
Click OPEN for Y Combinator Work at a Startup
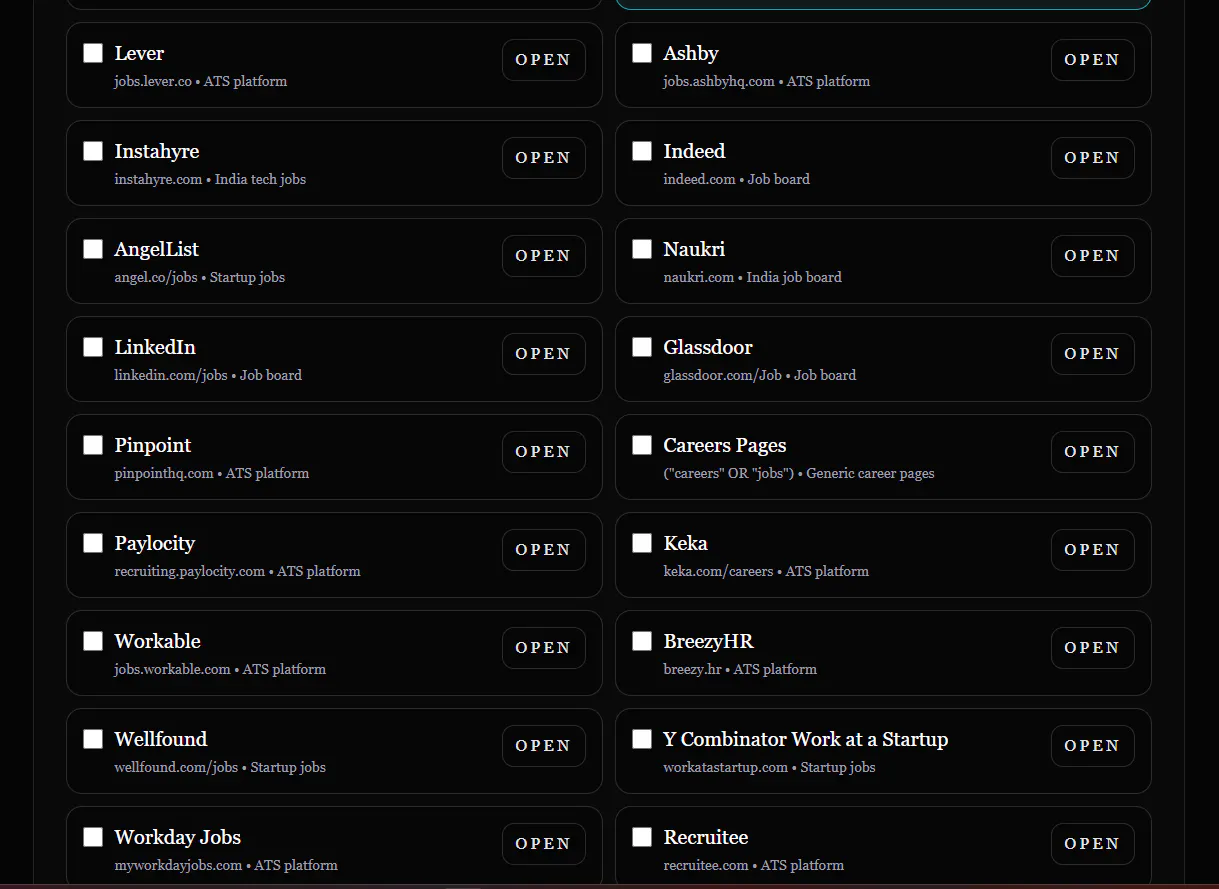click(1093, 746)
